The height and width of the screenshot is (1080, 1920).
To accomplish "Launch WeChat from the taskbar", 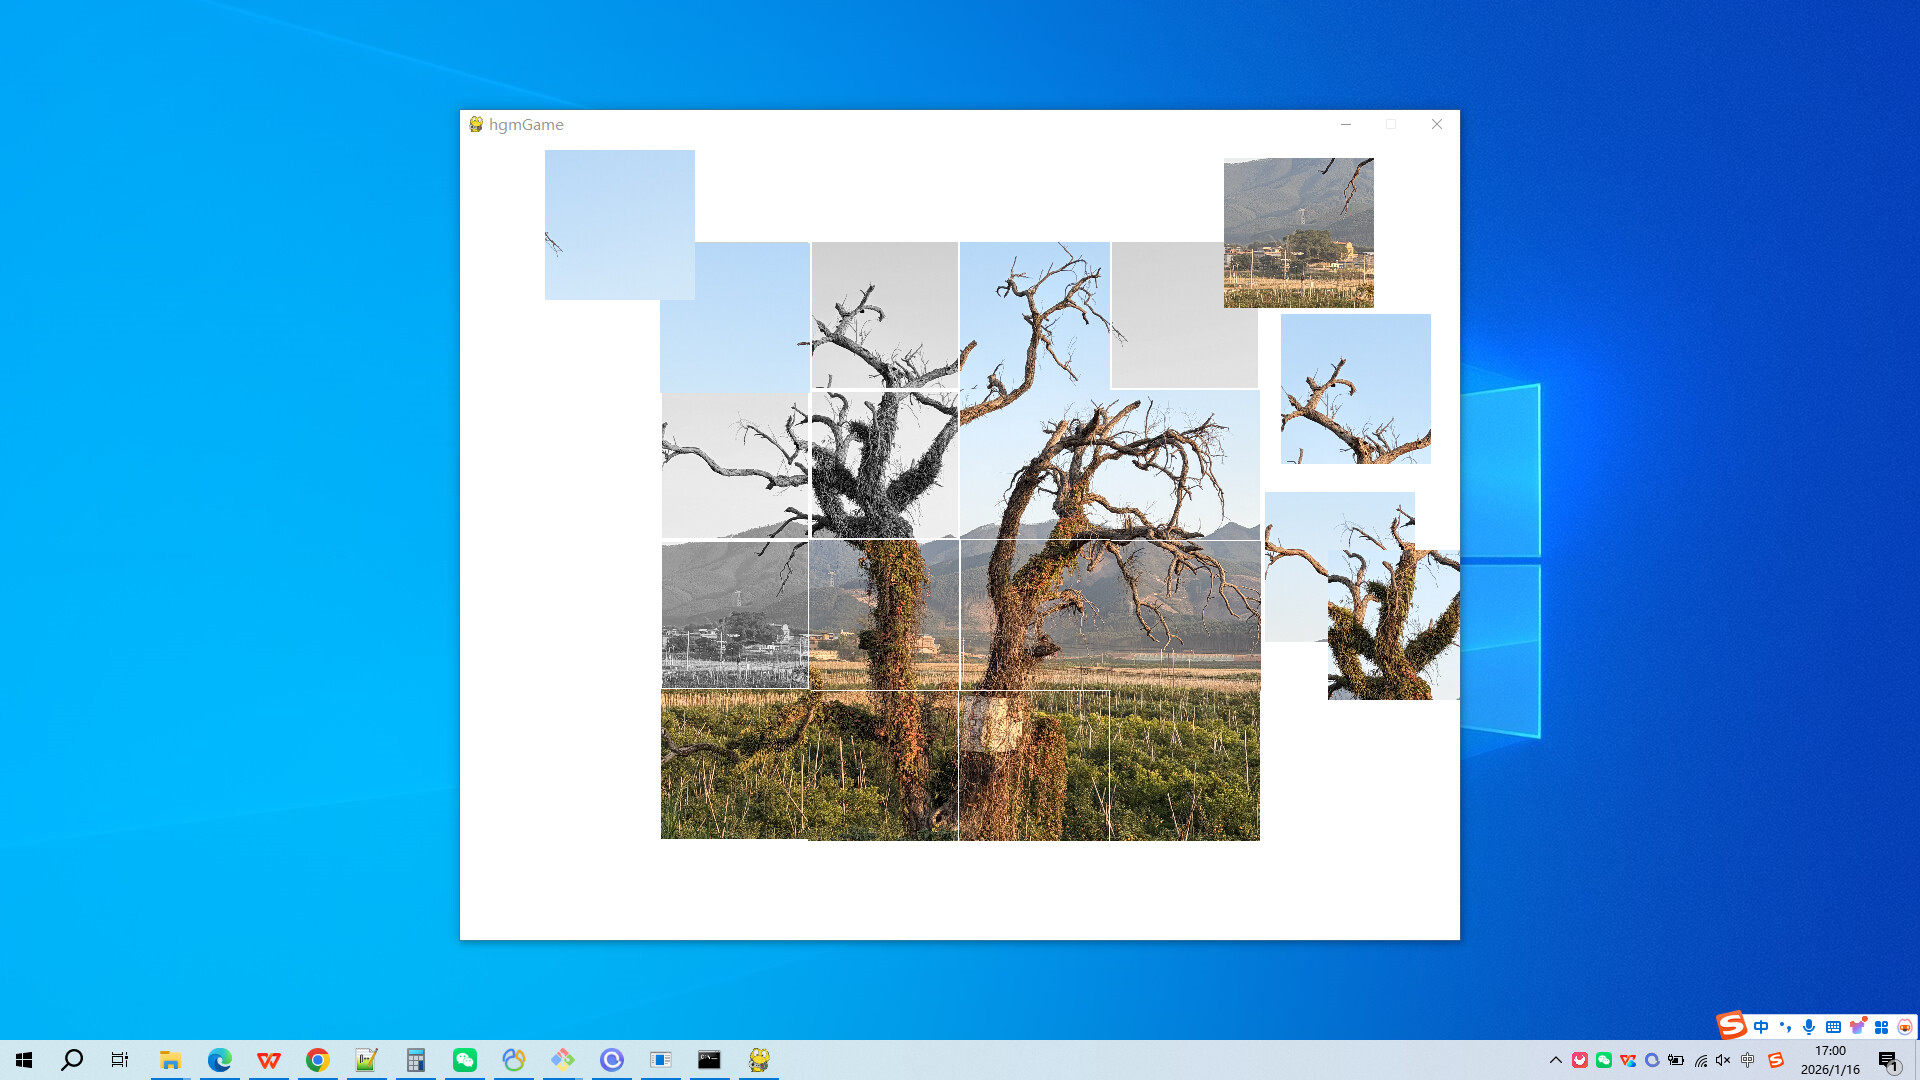I will (464, 1062).
